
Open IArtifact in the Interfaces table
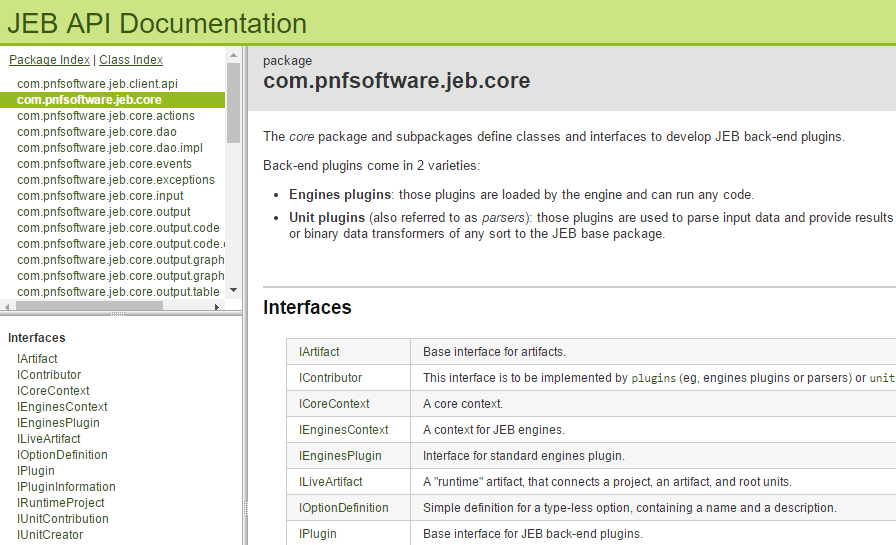319,352
